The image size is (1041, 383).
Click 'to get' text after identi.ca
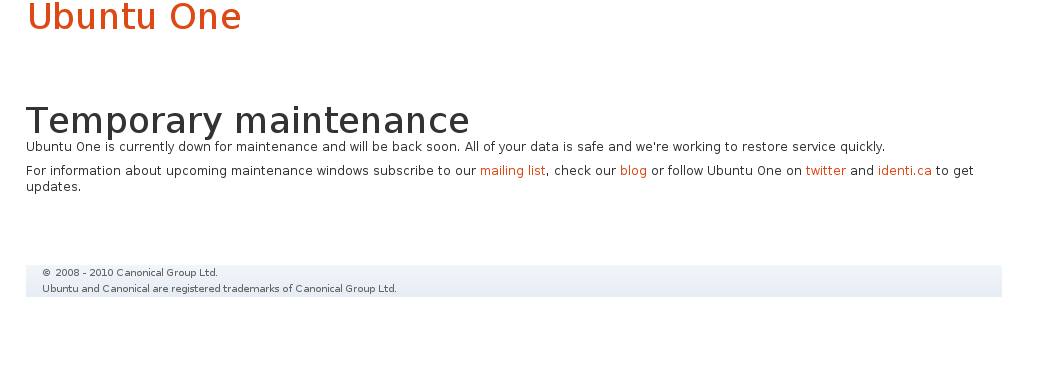(x=955, y=171)
